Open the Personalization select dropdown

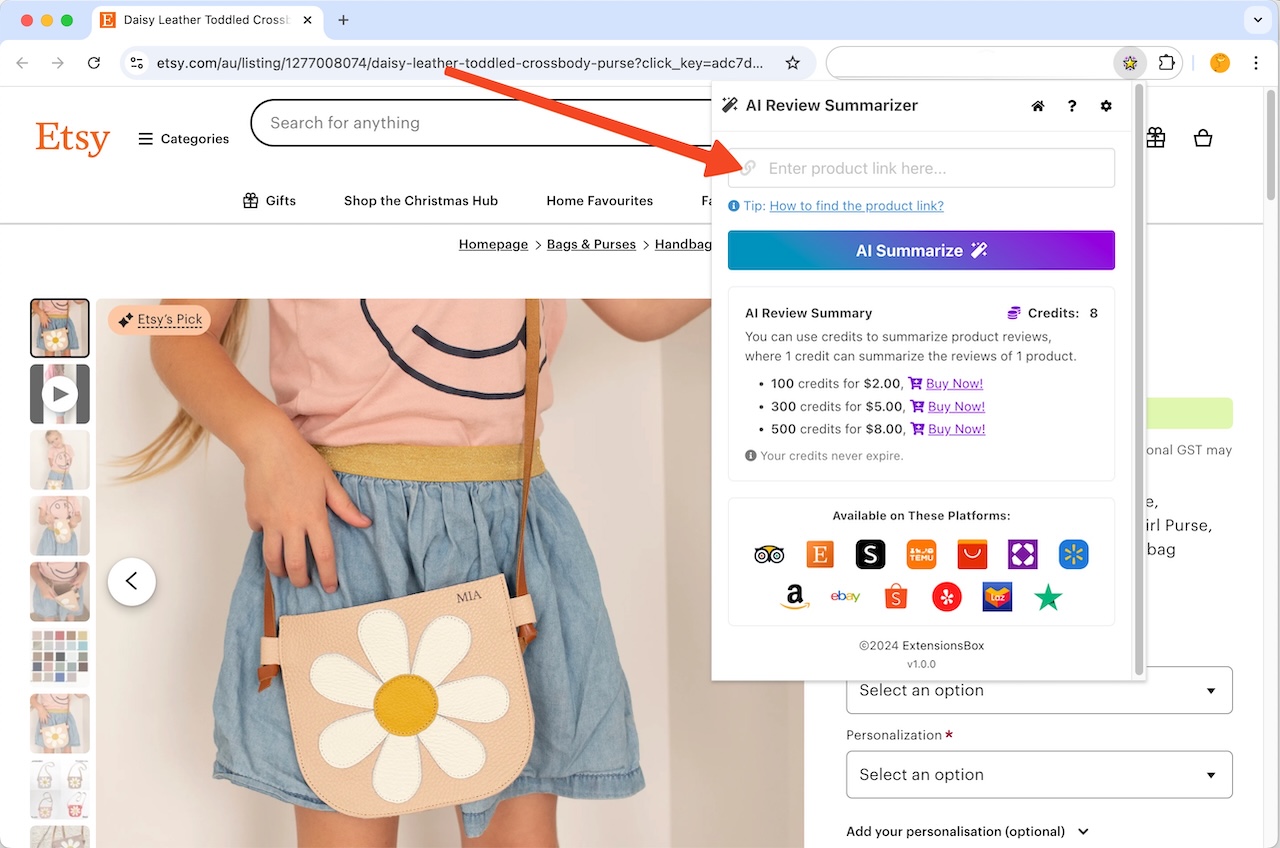coord(1039,774)
